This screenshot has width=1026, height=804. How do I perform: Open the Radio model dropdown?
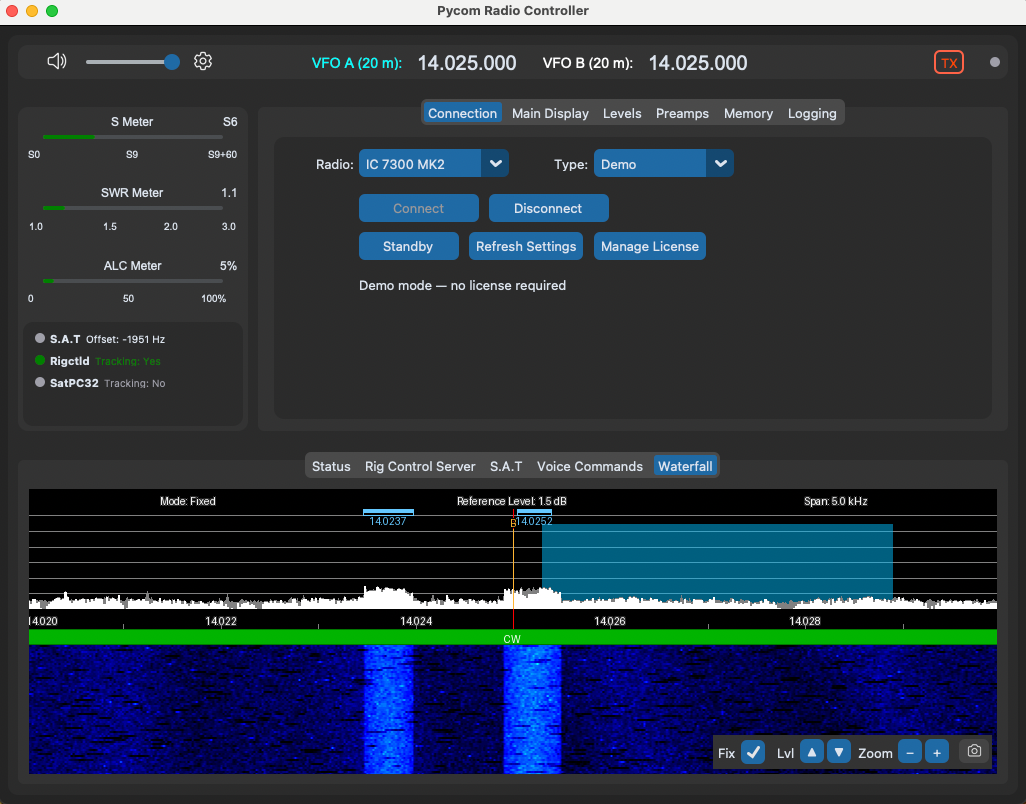434,164
